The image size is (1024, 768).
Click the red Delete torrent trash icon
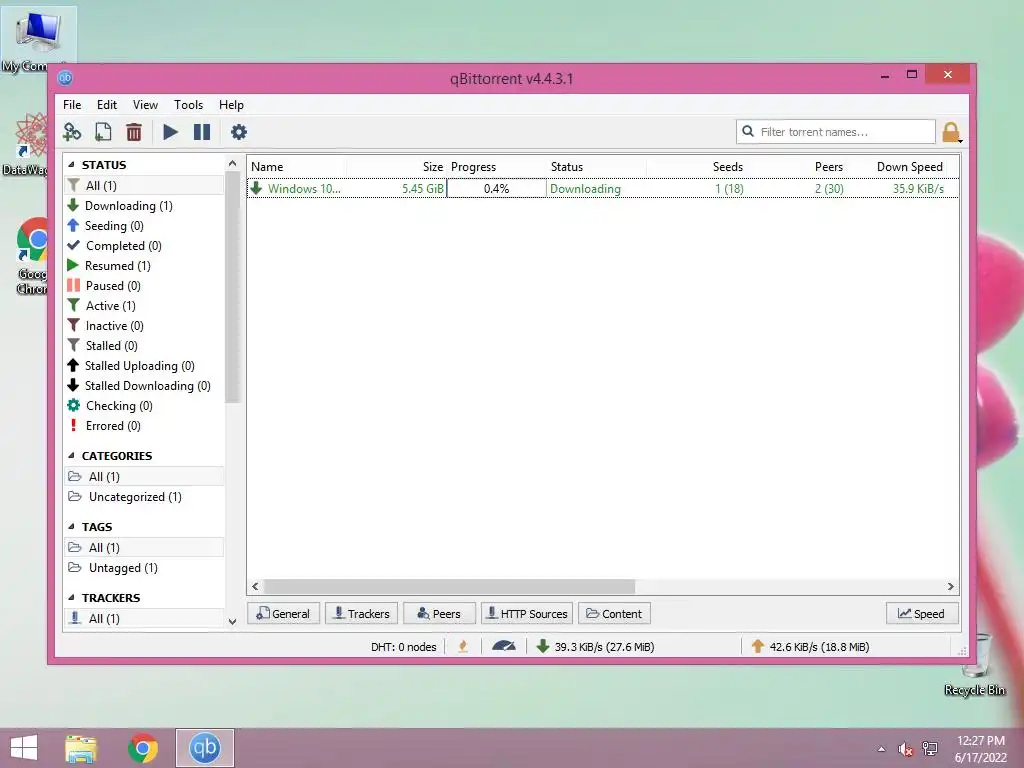tap(134, 132)
